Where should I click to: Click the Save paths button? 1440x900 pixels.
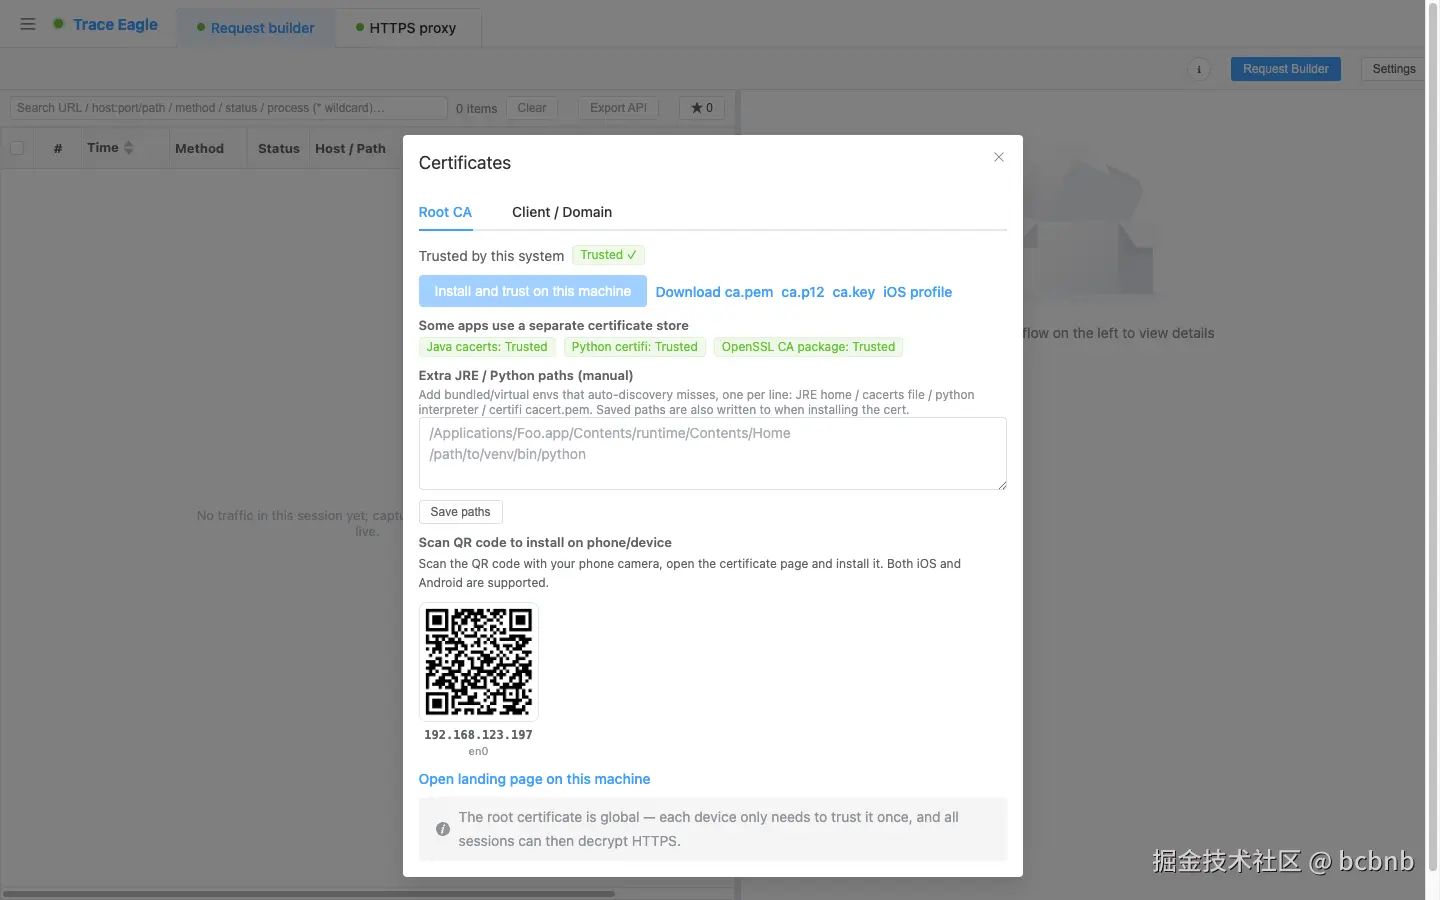click(x=460, y=512)
